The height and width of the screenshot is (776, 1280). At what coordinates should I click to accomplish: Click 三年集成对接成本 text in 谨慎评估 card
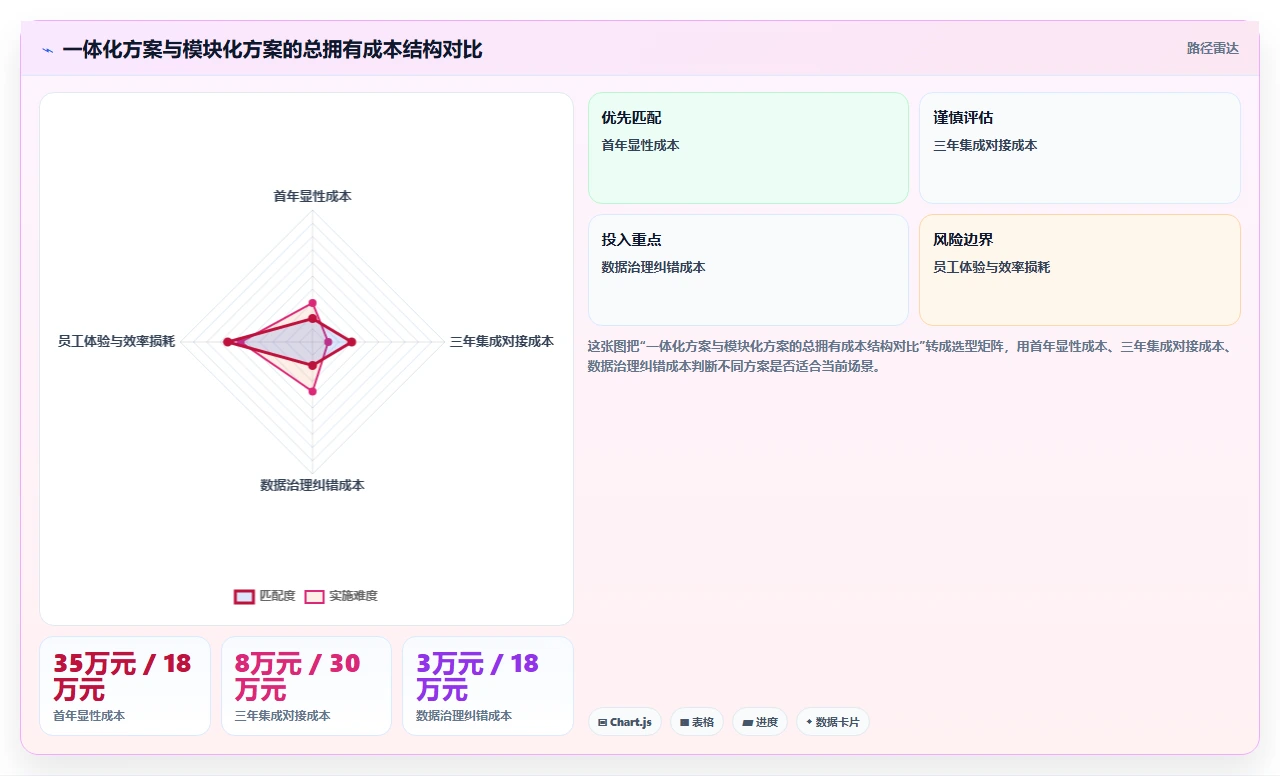(985, 146)
